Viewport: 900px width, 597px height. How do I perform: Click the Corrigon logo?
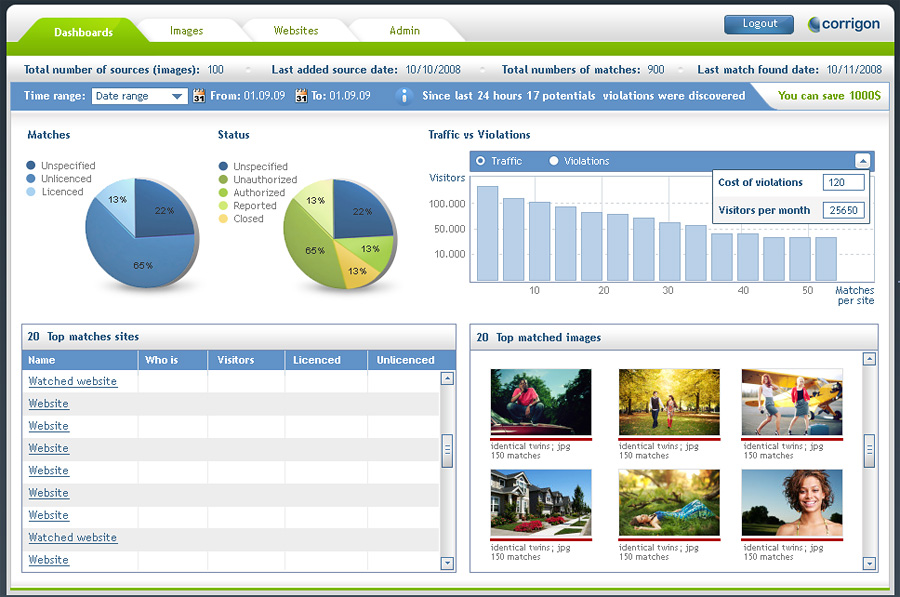click(x=845, y=24)
